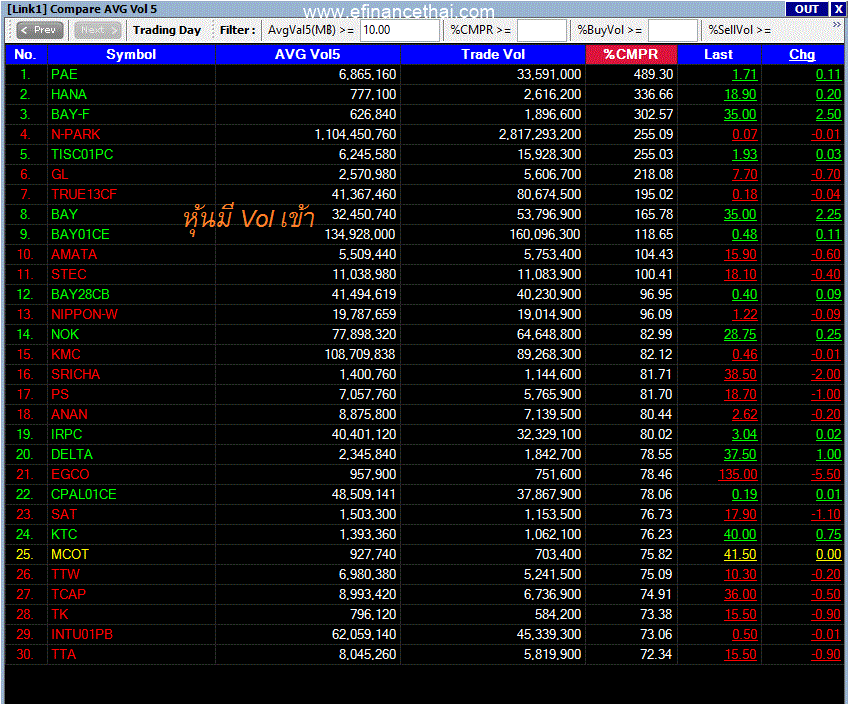Click change value 2.50 for BAY-F
This screenshot has height=704, width=849.
(x=828, y=115)
